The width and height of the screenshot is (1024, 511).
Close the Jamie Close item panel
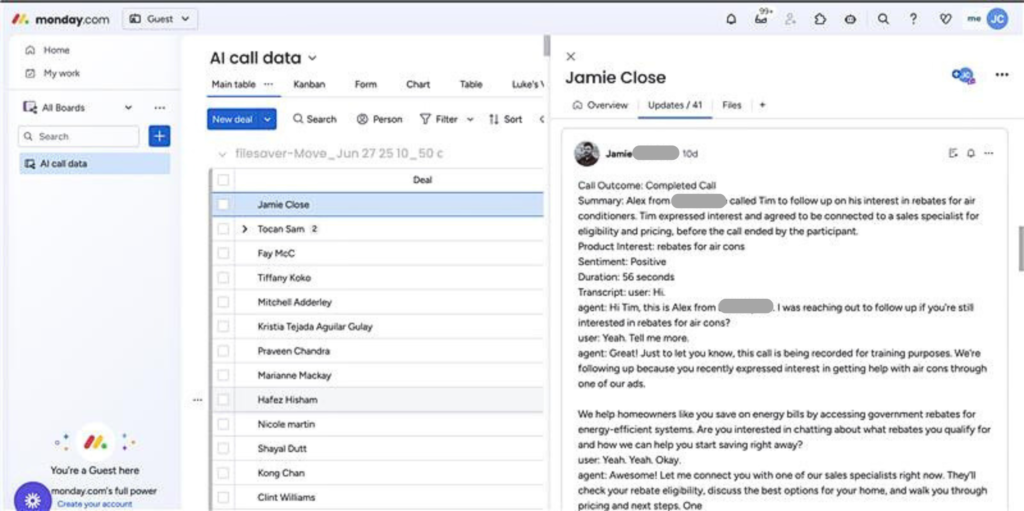click(571, 57)
